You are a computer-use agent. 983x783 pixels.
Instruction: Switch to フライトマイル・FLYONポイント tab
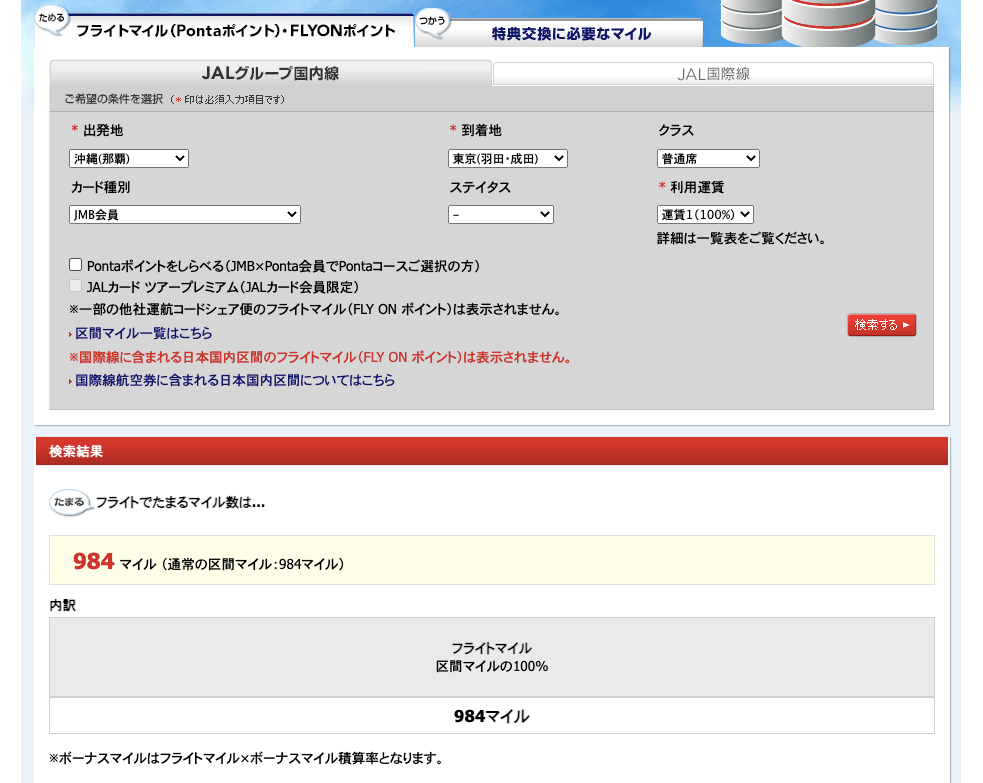[236, 31]
